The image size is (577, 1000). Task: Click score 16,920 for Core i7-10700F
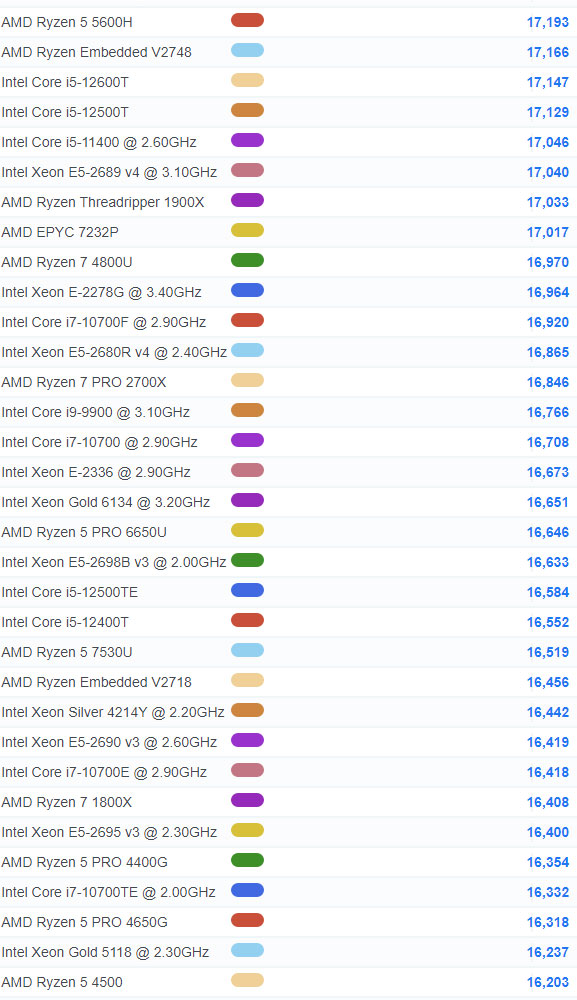(548, 322)
